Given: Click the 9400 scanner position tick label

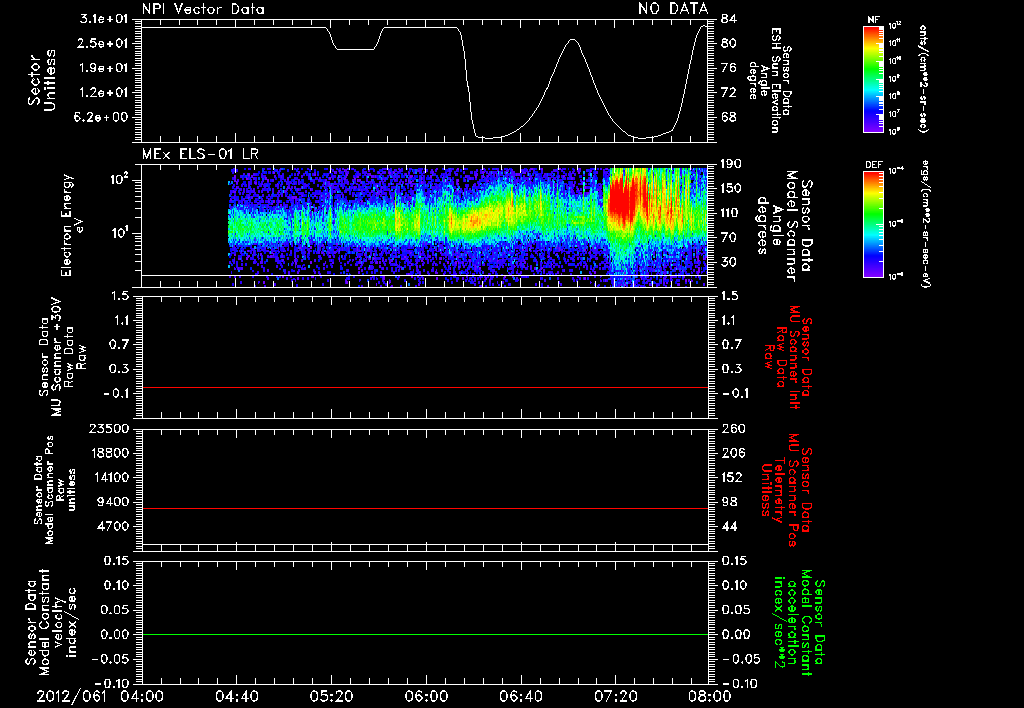Looking at the screenshot, I should coord(114,502).
